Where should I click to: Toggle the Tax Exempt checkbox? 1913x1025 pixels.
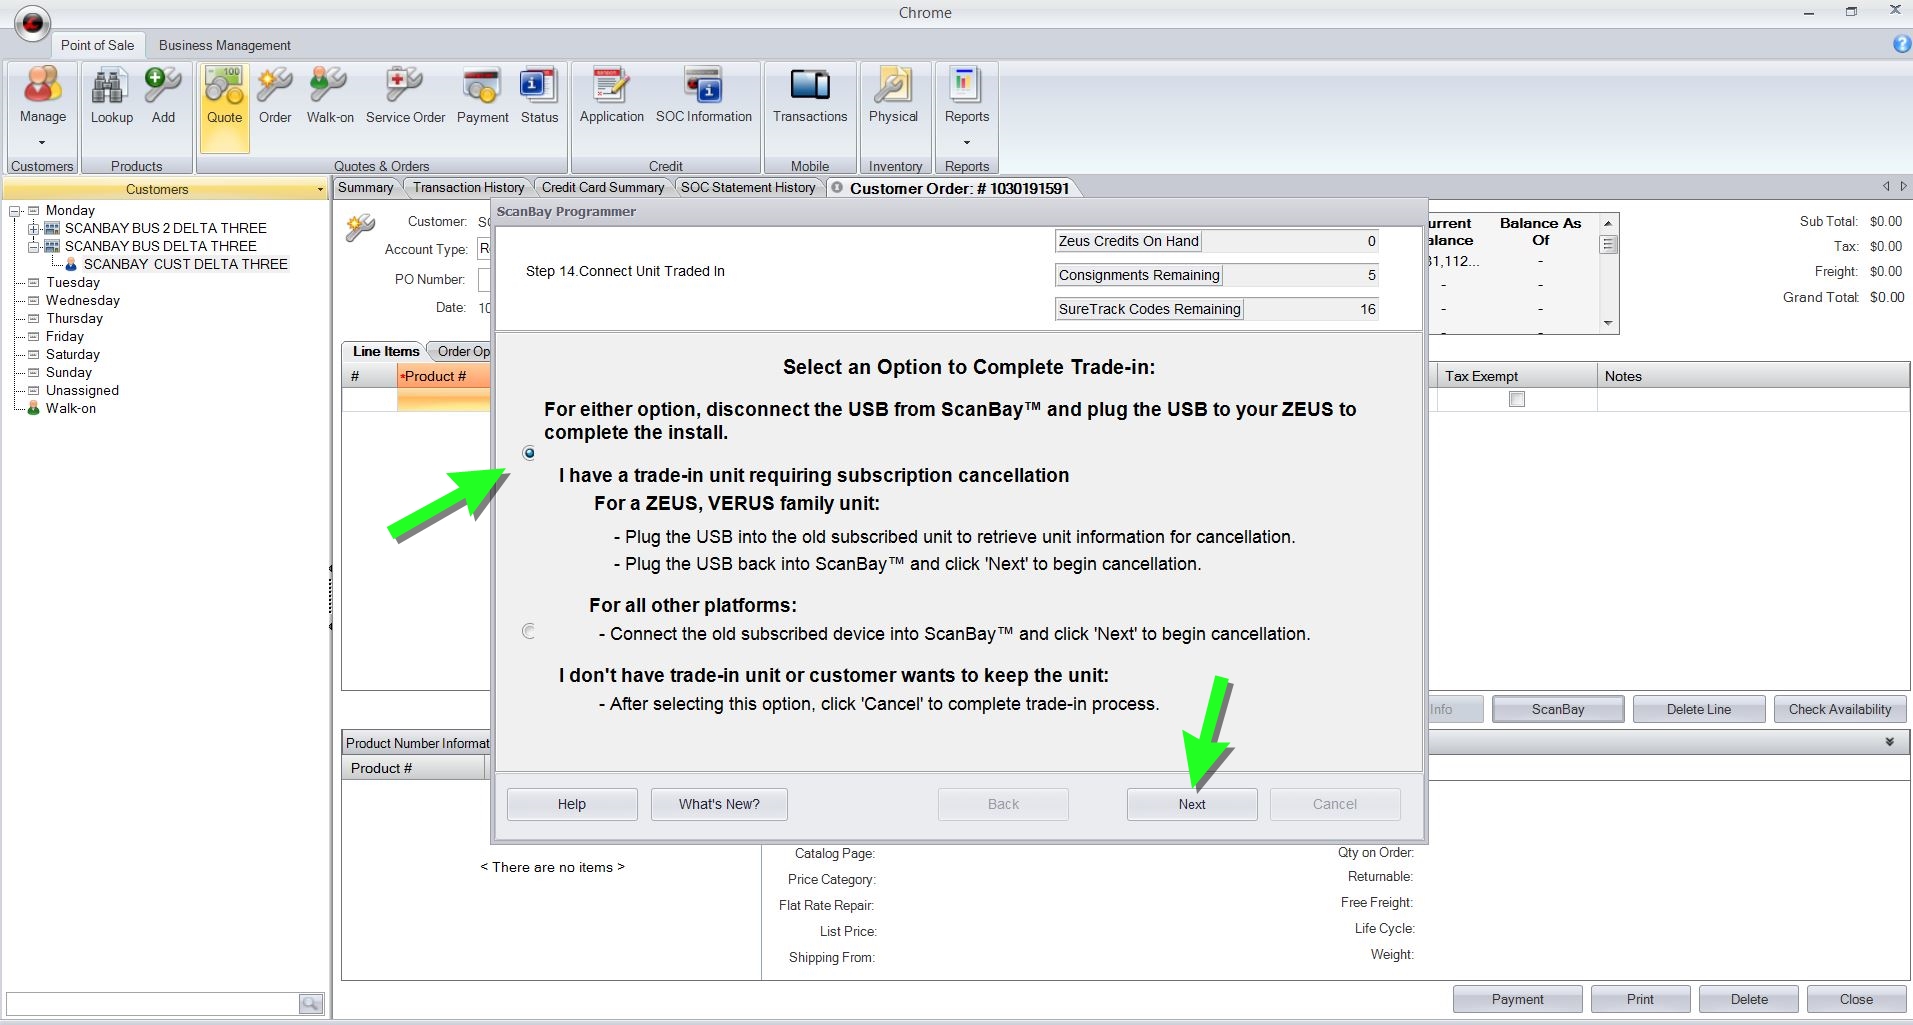pyautogui.click(x=1517, y=400)
